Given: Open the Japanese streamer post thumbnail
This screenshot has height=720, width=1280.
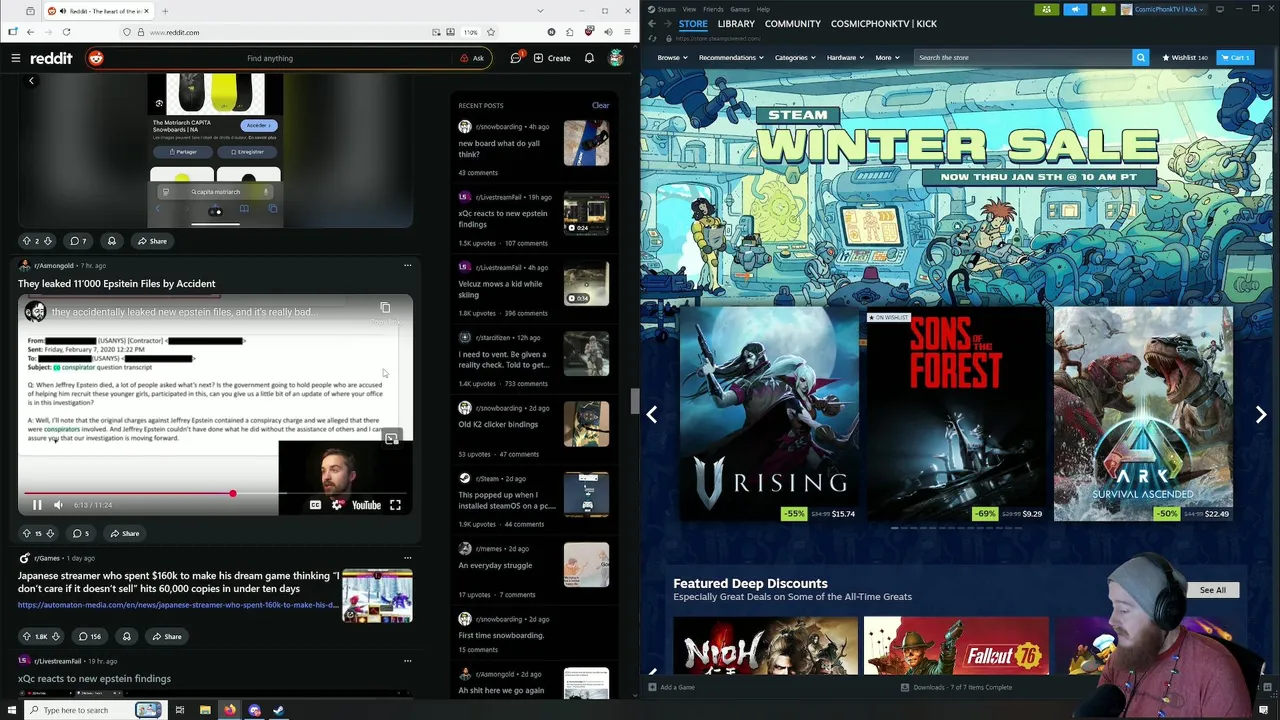Looking at the screenshot, I should pyautogui.click(x=377, y=595).
